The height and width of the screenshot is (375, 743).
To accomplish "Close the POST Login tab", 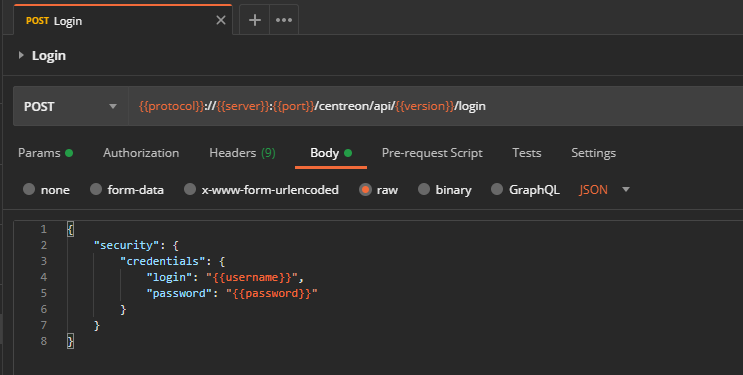I will pyautogui.click(x=221, y=20).
